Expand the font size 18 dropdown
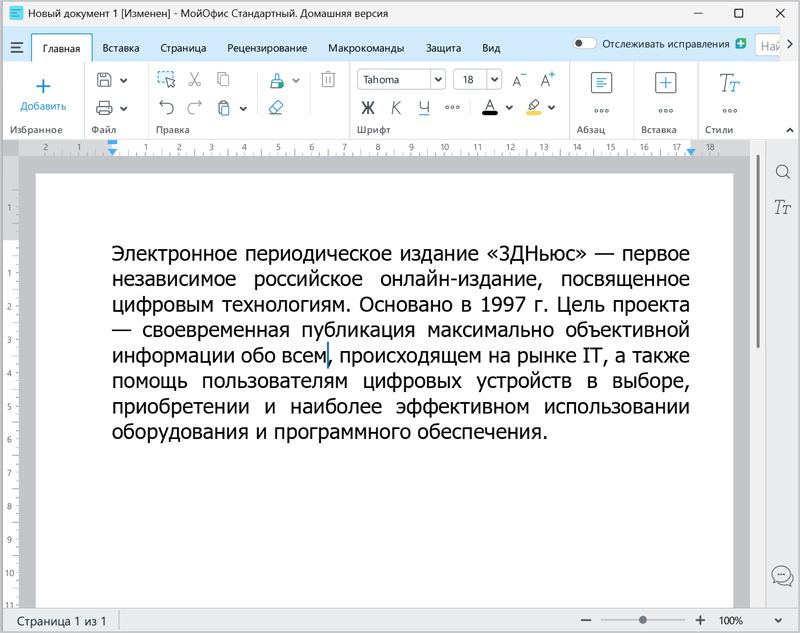Image resolution: width=800 pixels, height=633 pixels. point(494,80)
